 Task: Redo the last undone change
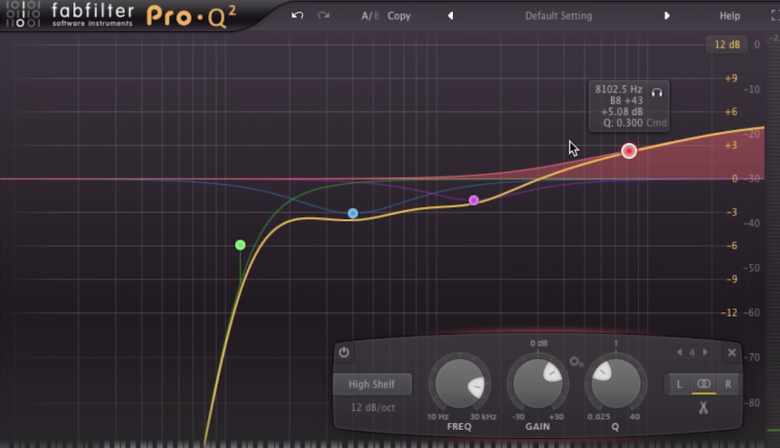click(x=323, y=15)
